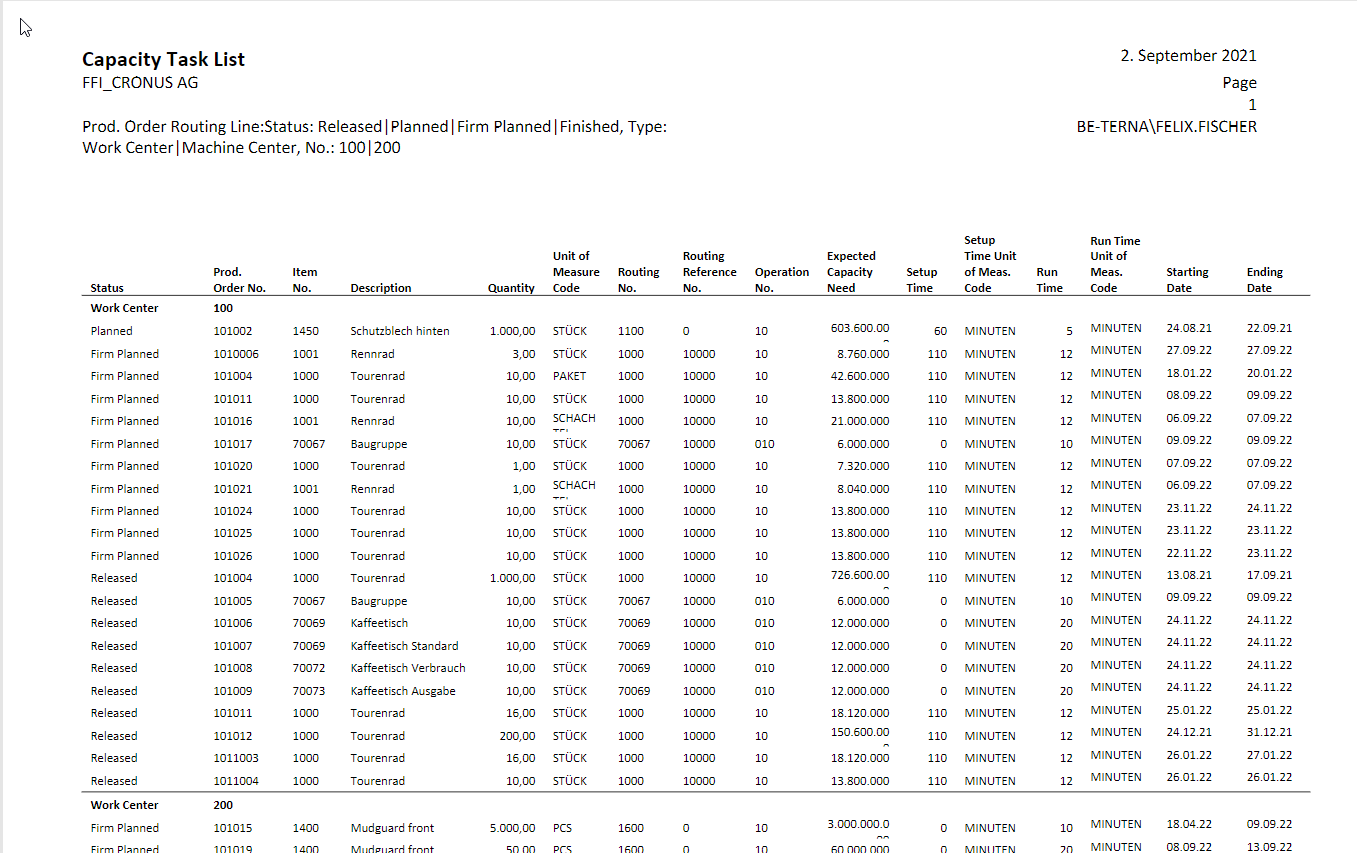Screen dimensions: 1357x853
Task: Click the 'Status' column header
Action: tap(107, 288)
